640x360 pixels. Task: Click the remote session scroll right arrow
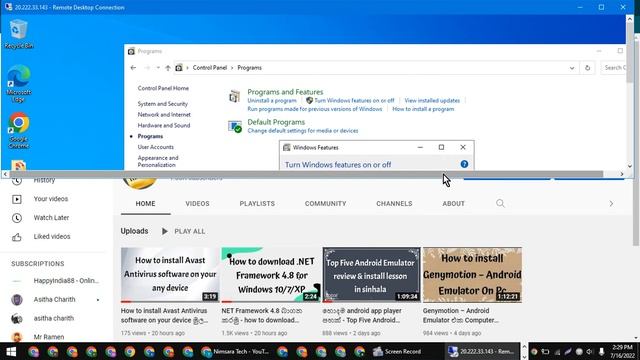tap(622, 174)
